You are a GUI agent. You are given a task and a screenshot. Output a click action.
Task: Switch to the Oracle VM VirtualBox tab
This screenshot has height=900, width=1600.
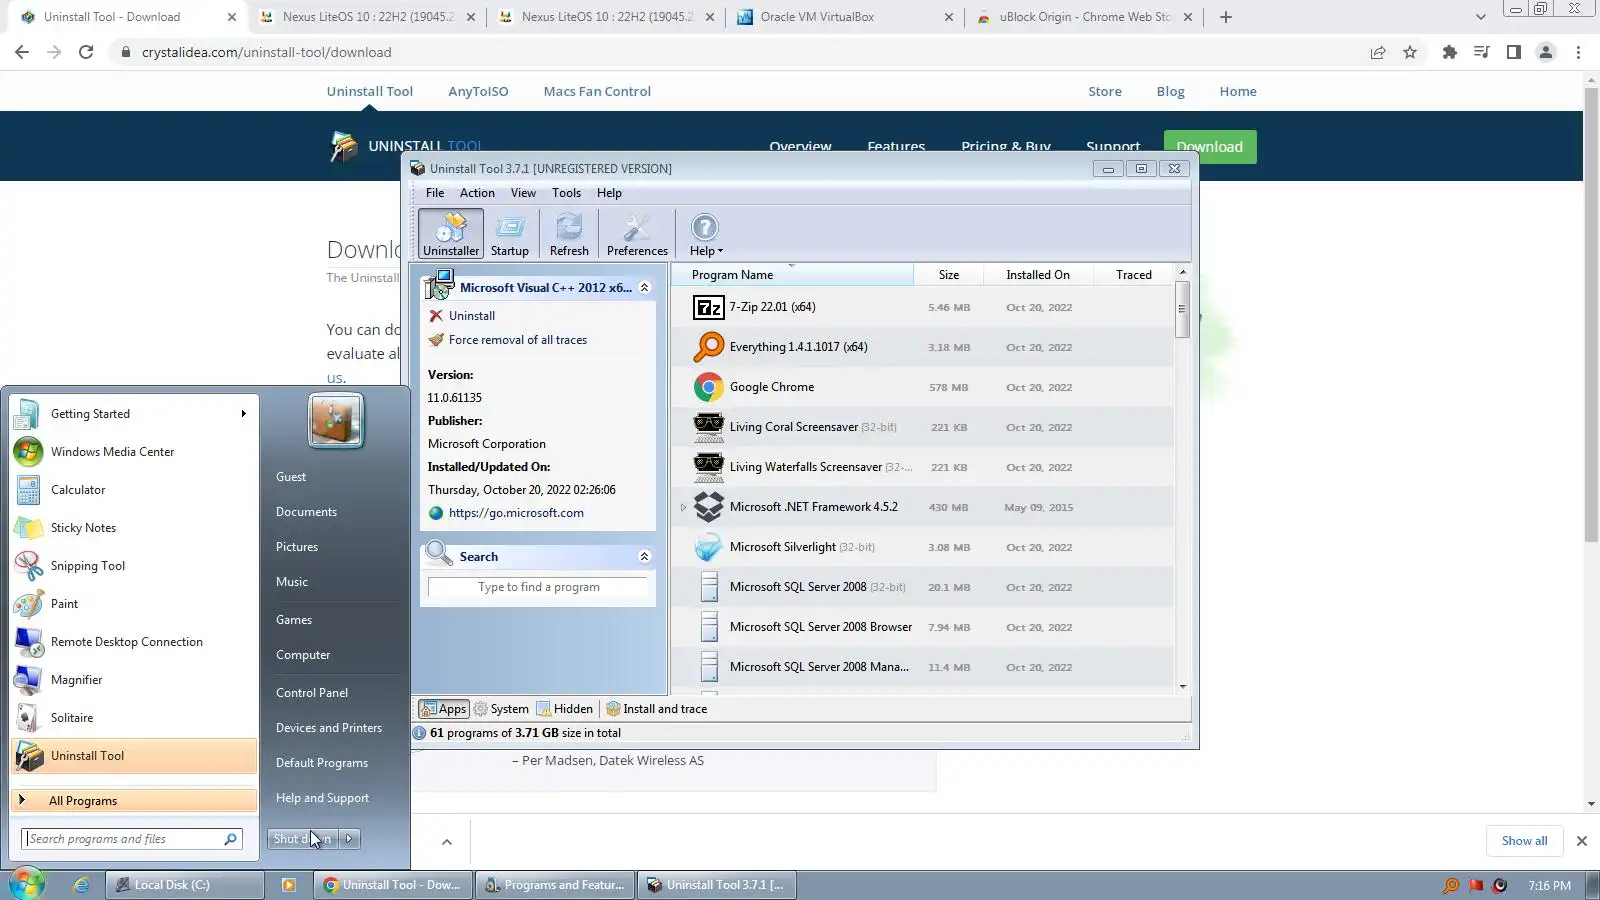click(845, 17)
